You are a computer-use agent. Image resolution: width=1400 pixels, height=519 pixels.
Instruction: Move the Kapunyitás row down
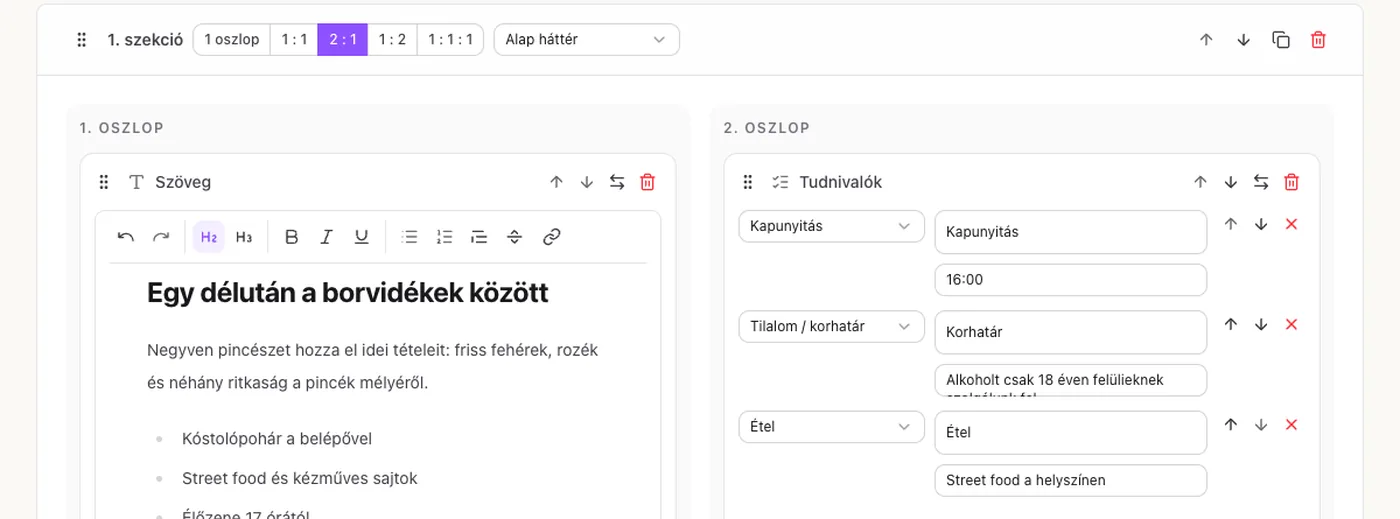coord(1261,224)
